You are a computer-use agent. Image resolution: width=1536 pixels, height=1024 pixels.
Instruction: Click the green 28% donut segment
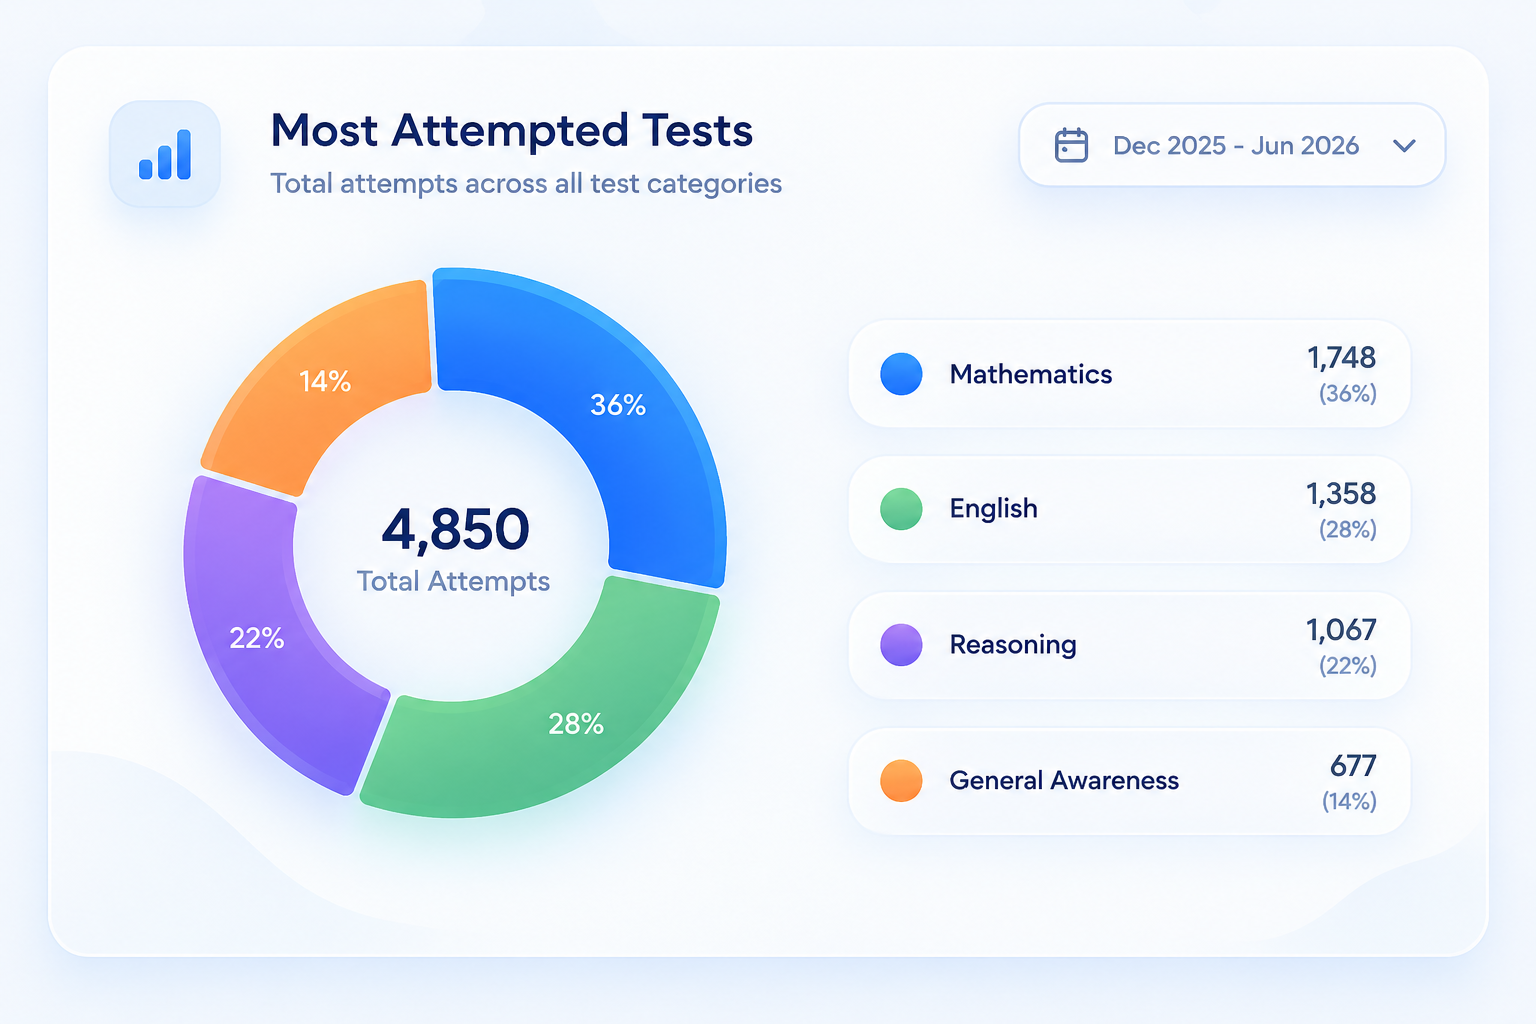[577, 723]
